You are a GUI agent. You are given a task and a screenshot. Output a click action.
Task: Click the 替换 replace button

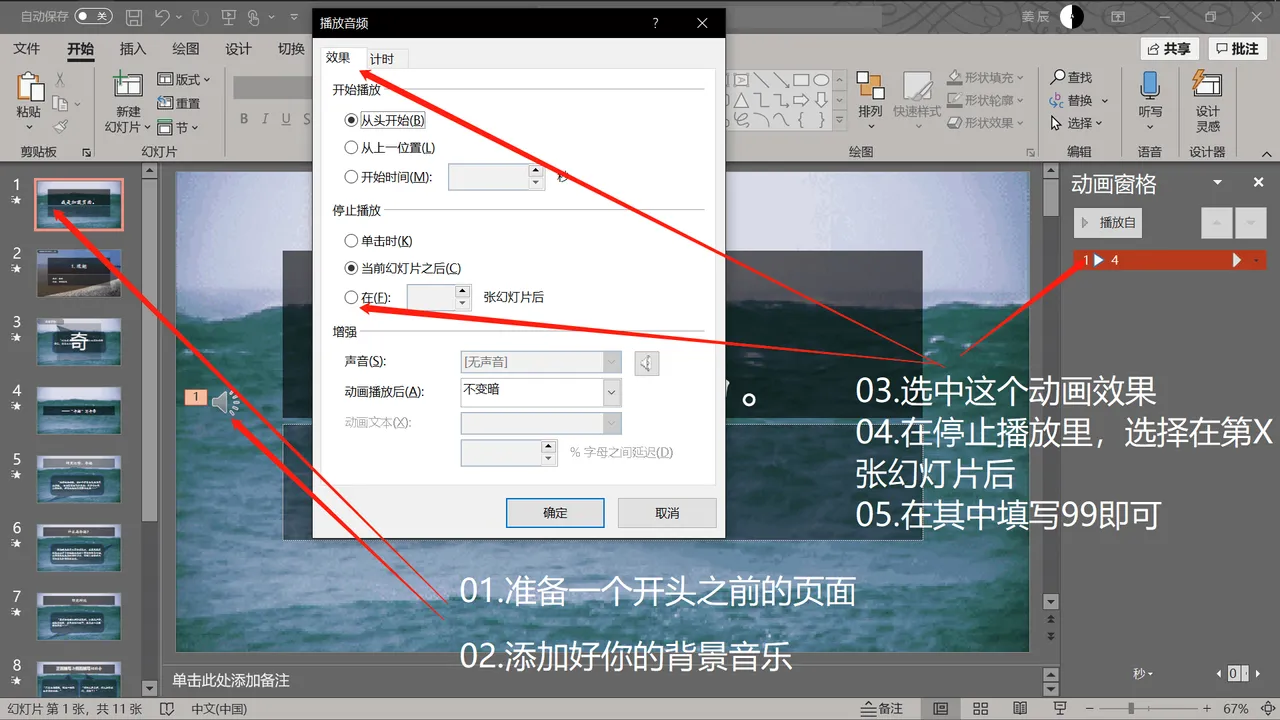click(1079, 100)
